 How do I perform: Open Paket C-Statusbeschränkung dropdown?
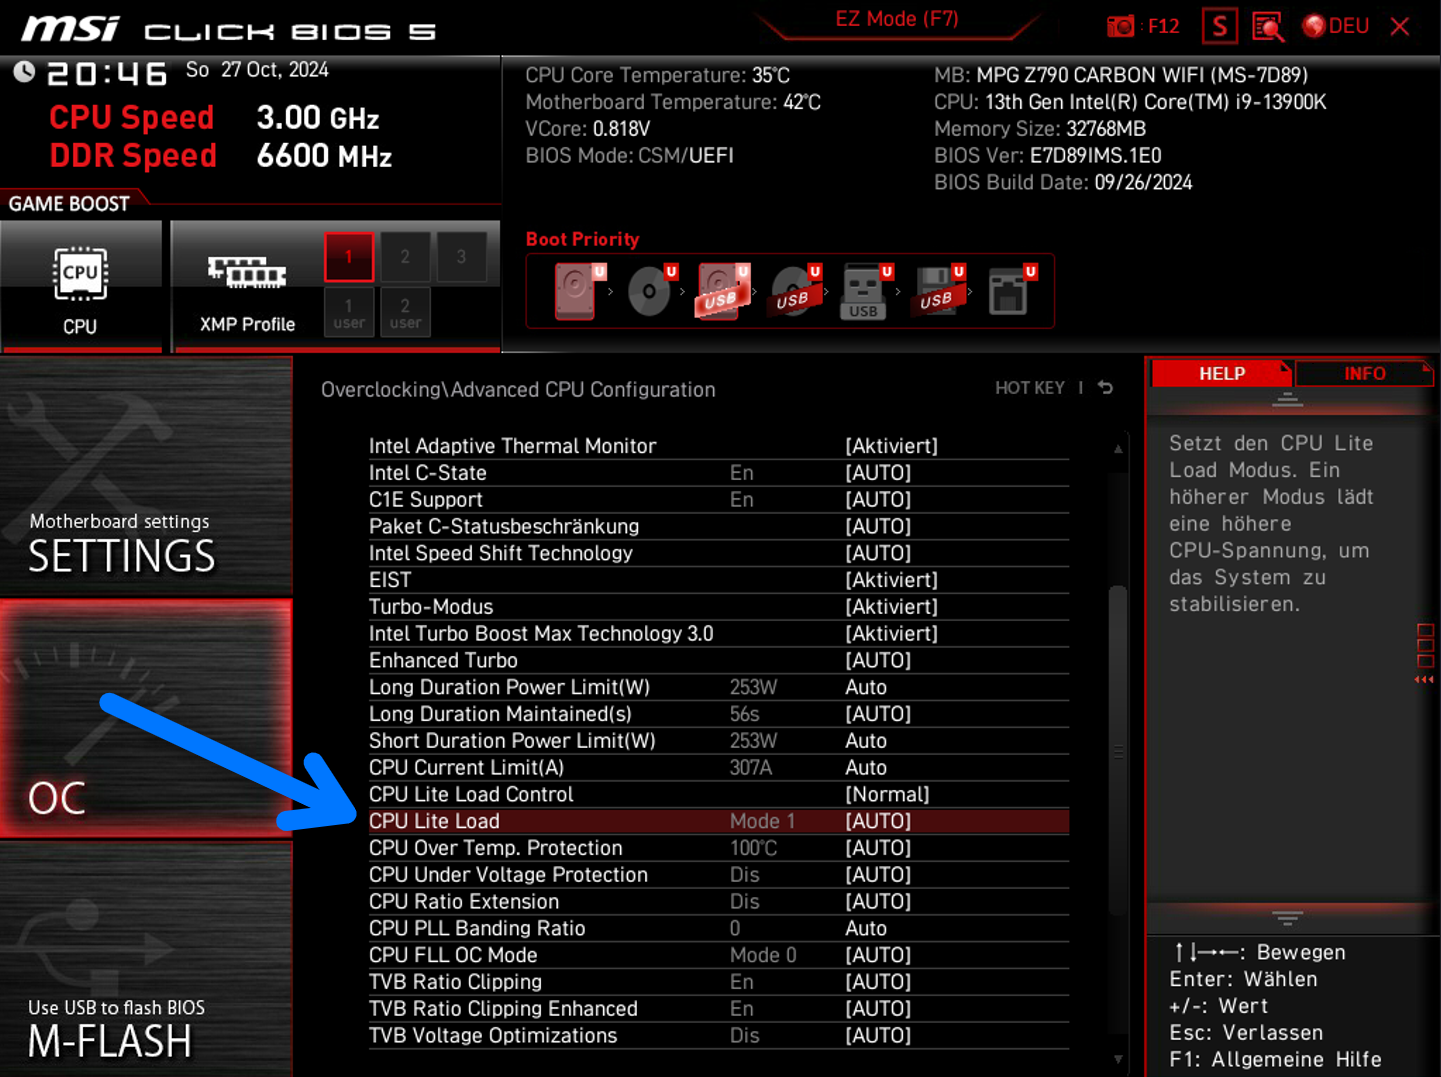click(878, 527)
